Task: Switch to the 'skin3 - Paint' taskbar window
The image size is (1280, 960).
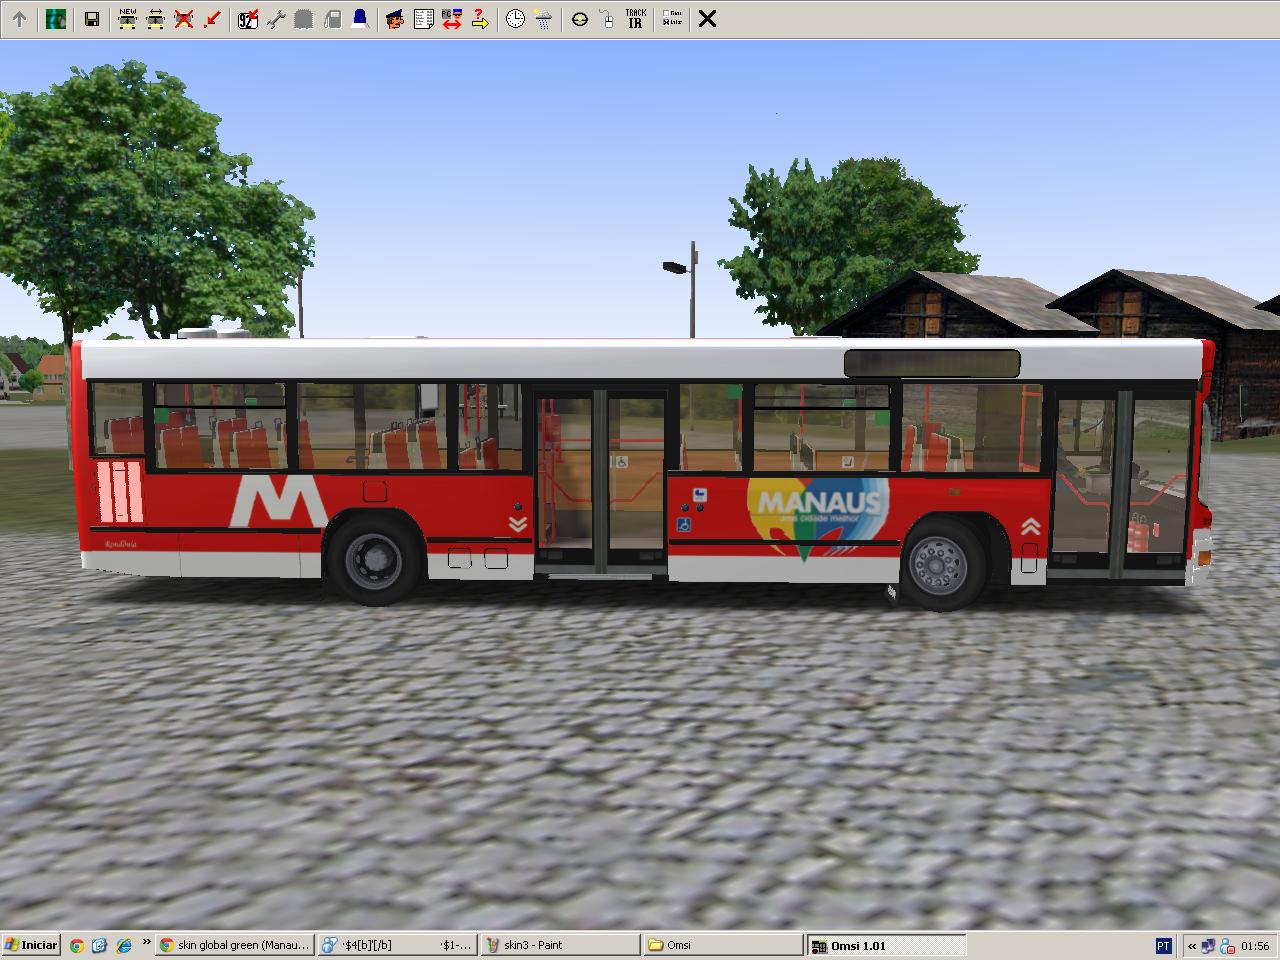Action: tap(560, 945)
